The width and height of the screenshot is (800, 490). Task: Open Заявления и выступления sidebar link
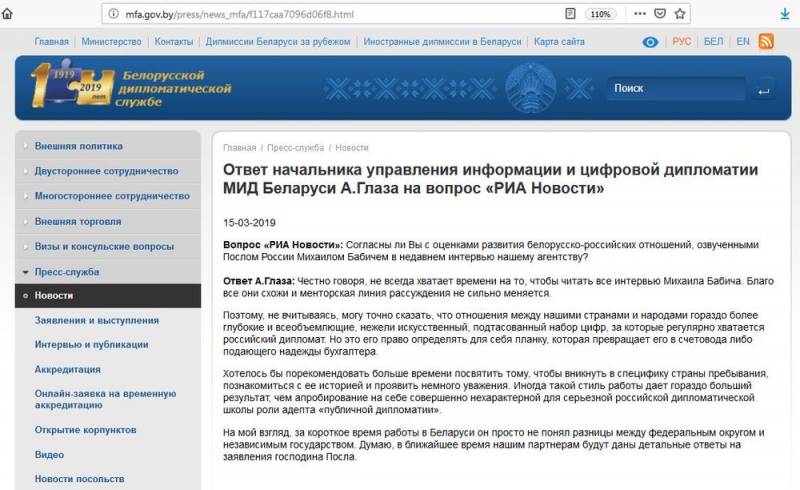click(x=97, y=321)
